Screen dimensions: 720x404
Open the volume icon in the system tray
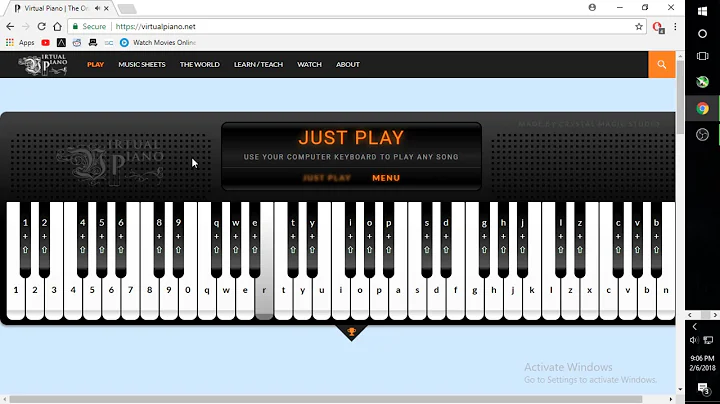click(694, 340)
